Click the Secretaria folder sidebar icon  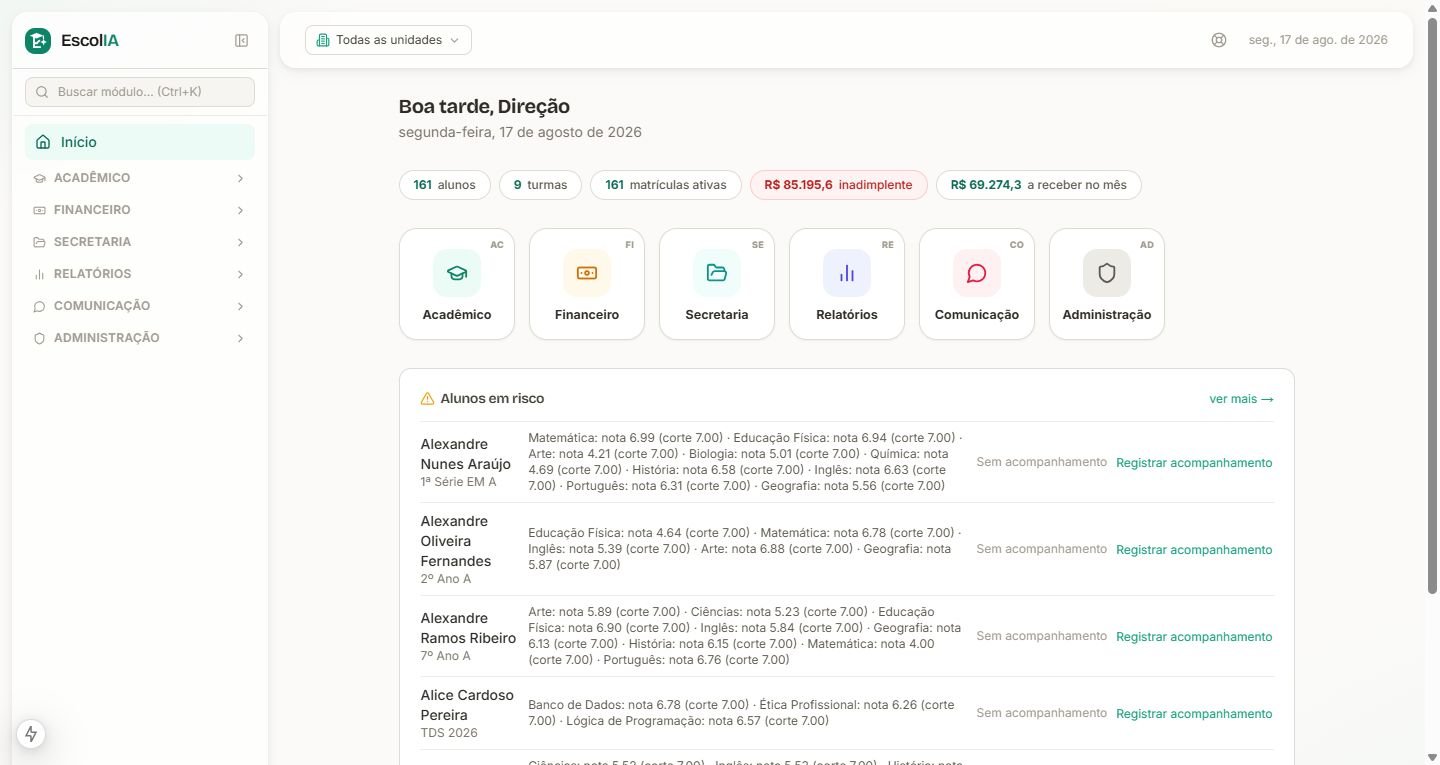[40, 242]
